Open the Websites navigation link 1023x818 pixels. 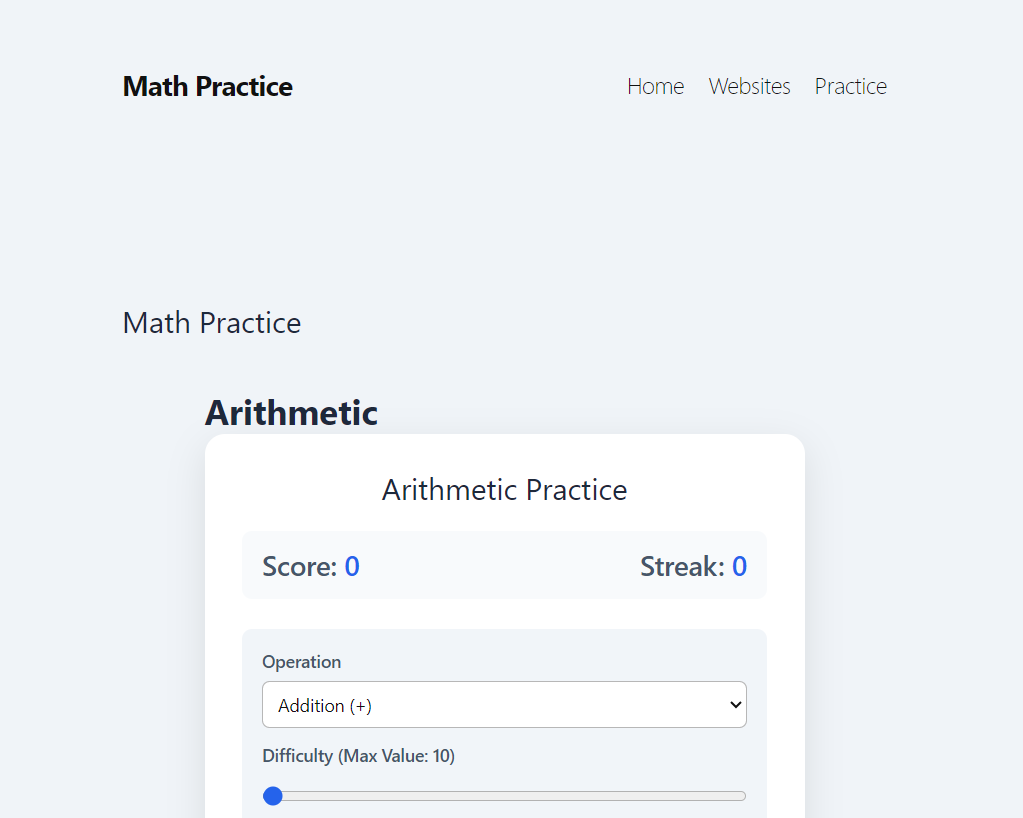pos(749,86)
